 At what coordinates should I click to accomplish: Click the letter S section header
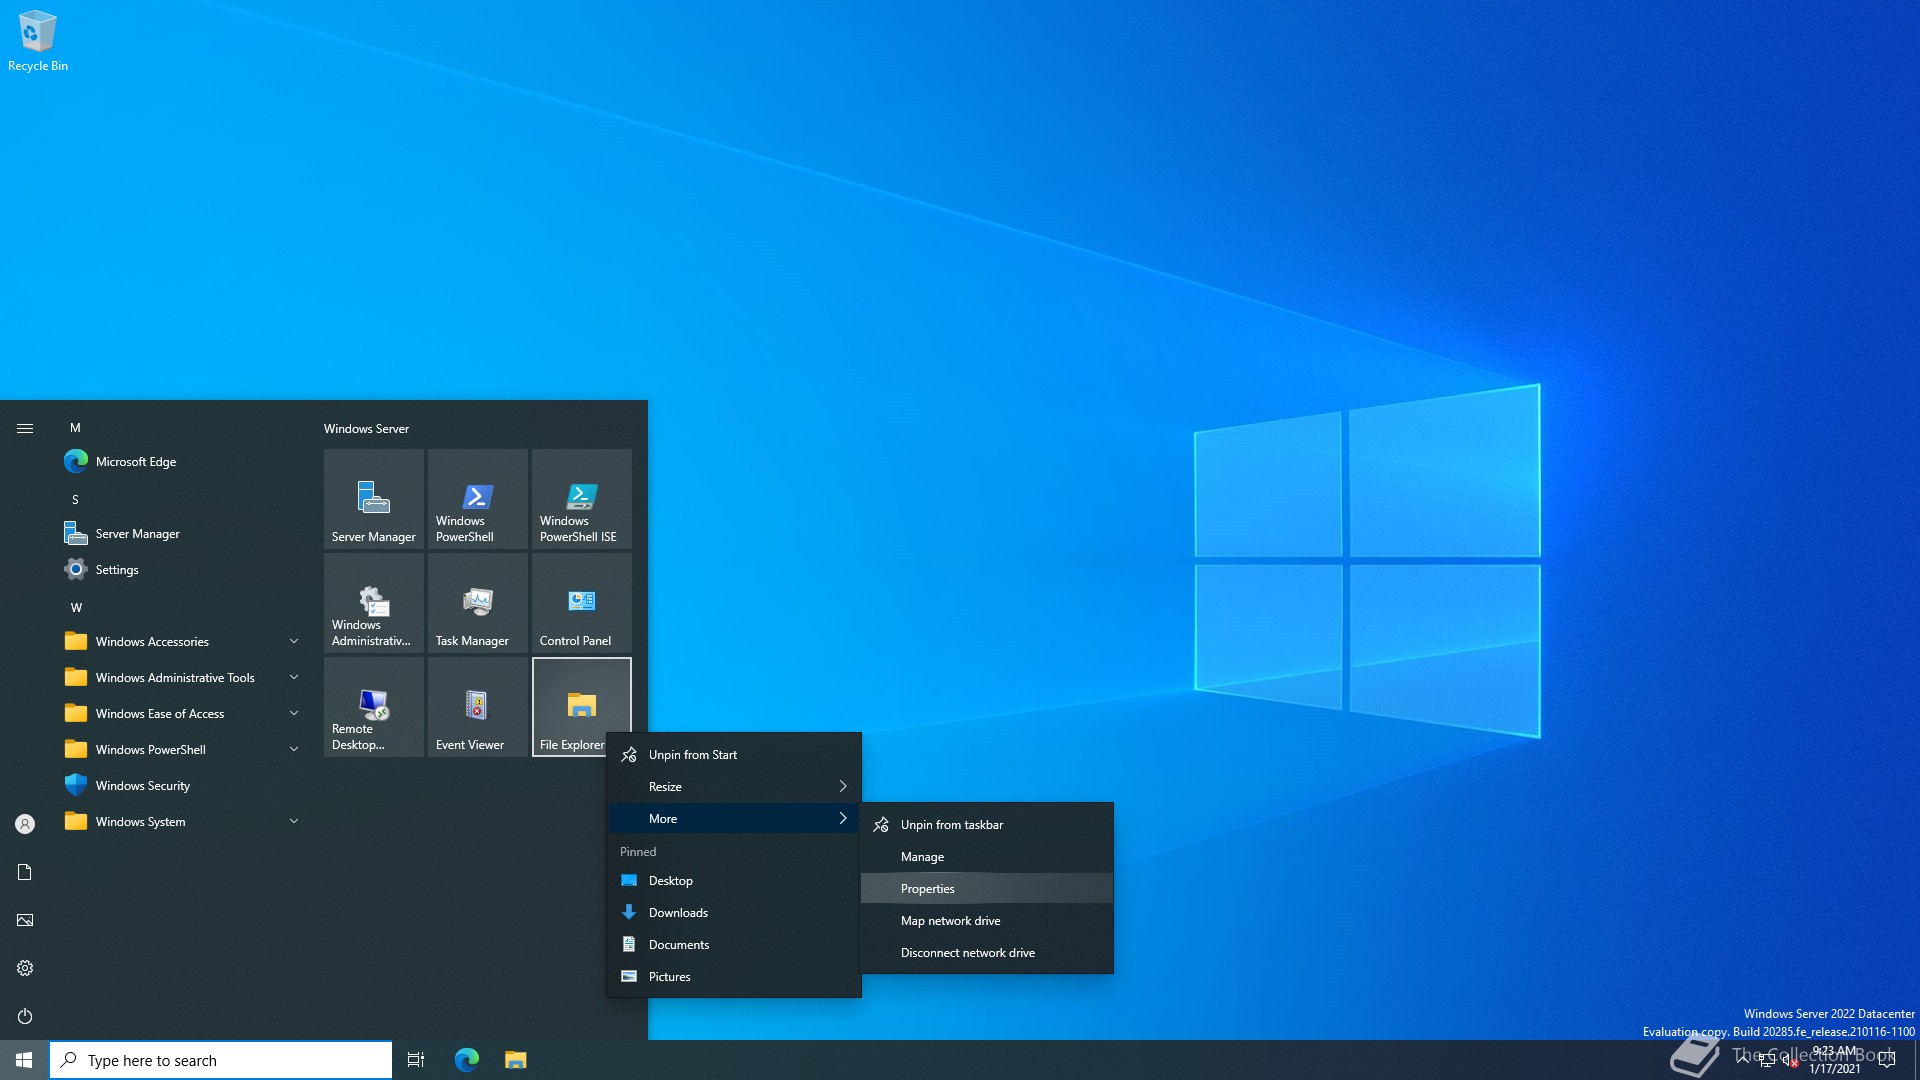[x=75, y=500]
